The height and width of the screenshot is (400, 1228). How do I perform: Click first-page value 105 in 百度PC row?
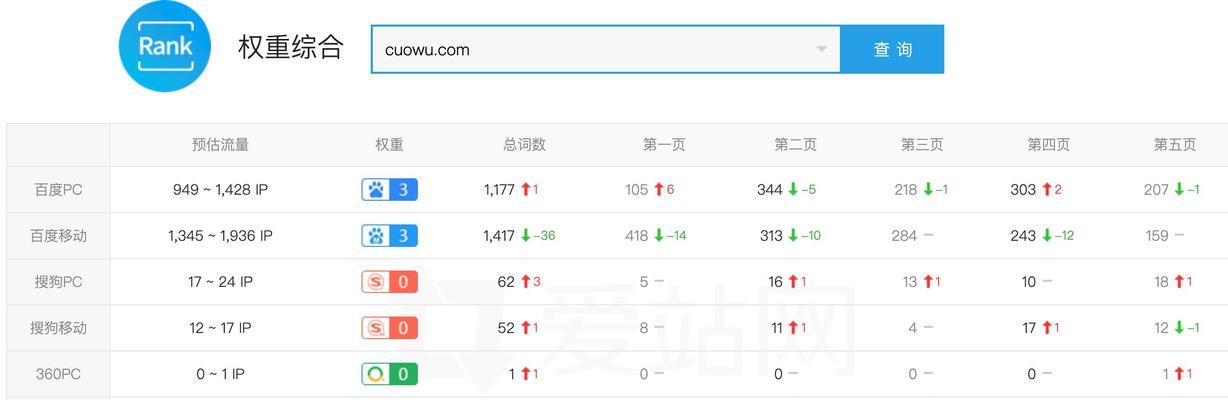[x=637, y=190]
